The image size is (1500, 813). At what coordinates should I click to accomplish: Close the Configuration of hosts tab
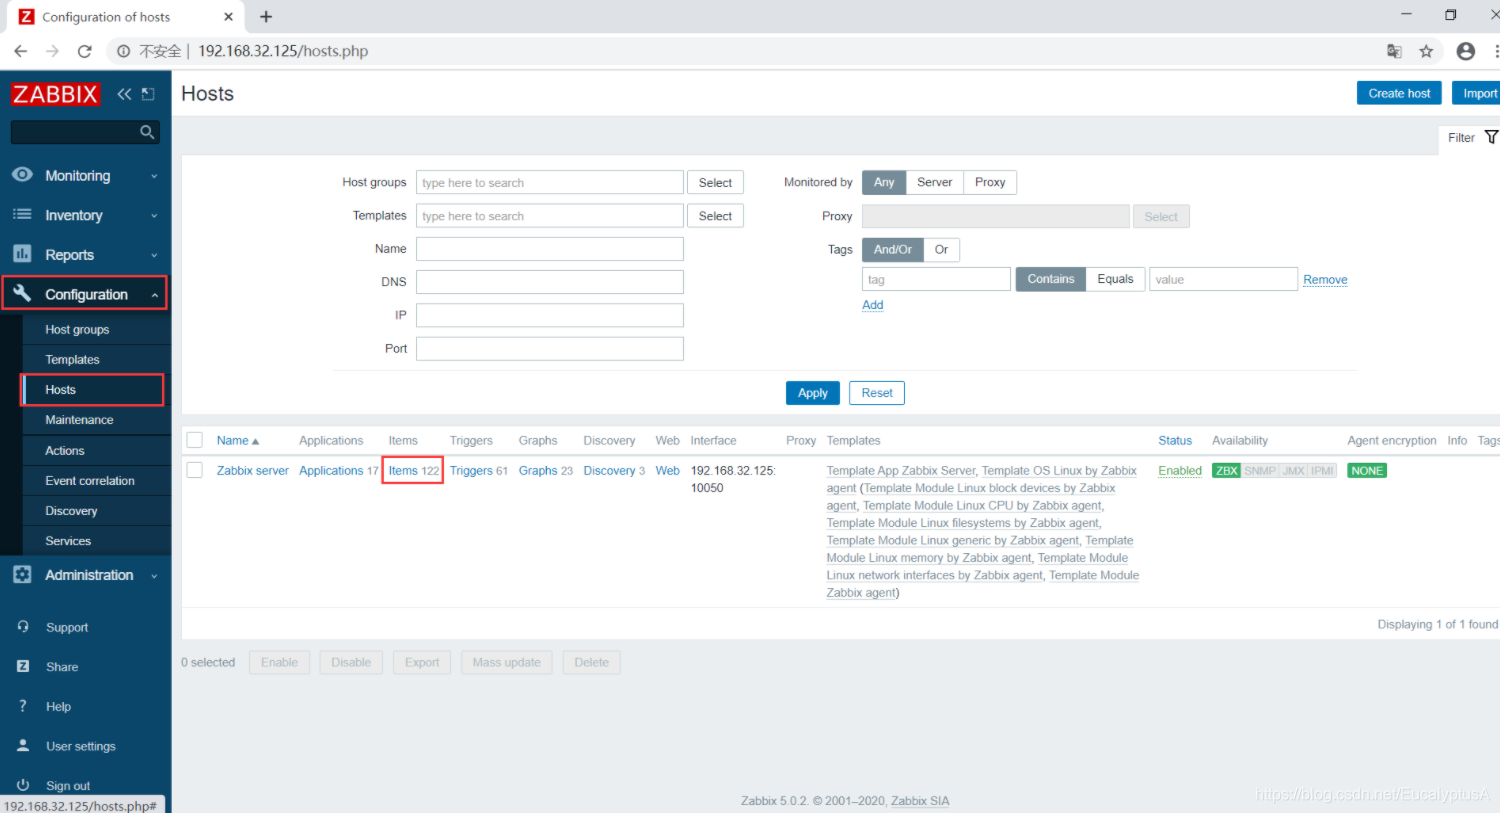pyautogui.click(x=228, y=17)
